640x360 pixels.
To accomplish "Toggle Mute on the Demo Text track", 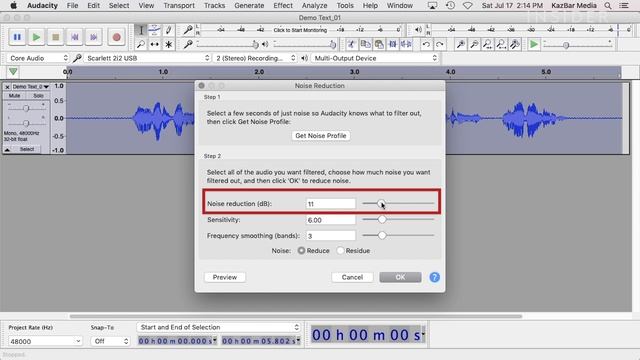I will pyautogui.click(x=14, y=96).
